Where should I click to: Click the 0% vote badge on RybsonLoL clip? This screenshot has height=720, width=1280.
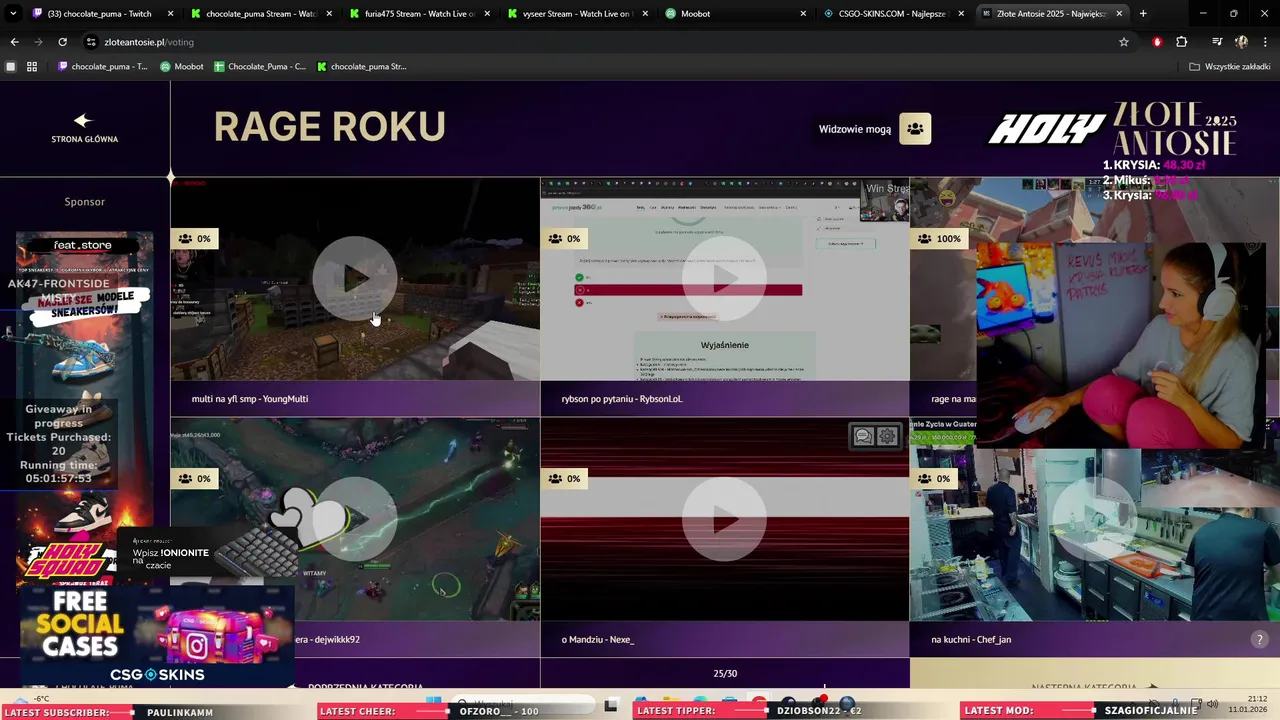565,239
